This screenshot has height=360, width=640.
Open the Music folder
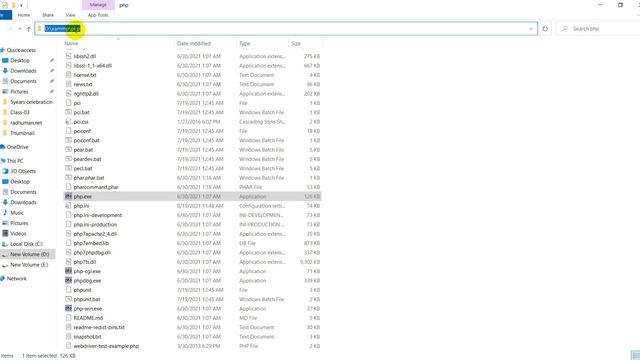tap(17, 213)
